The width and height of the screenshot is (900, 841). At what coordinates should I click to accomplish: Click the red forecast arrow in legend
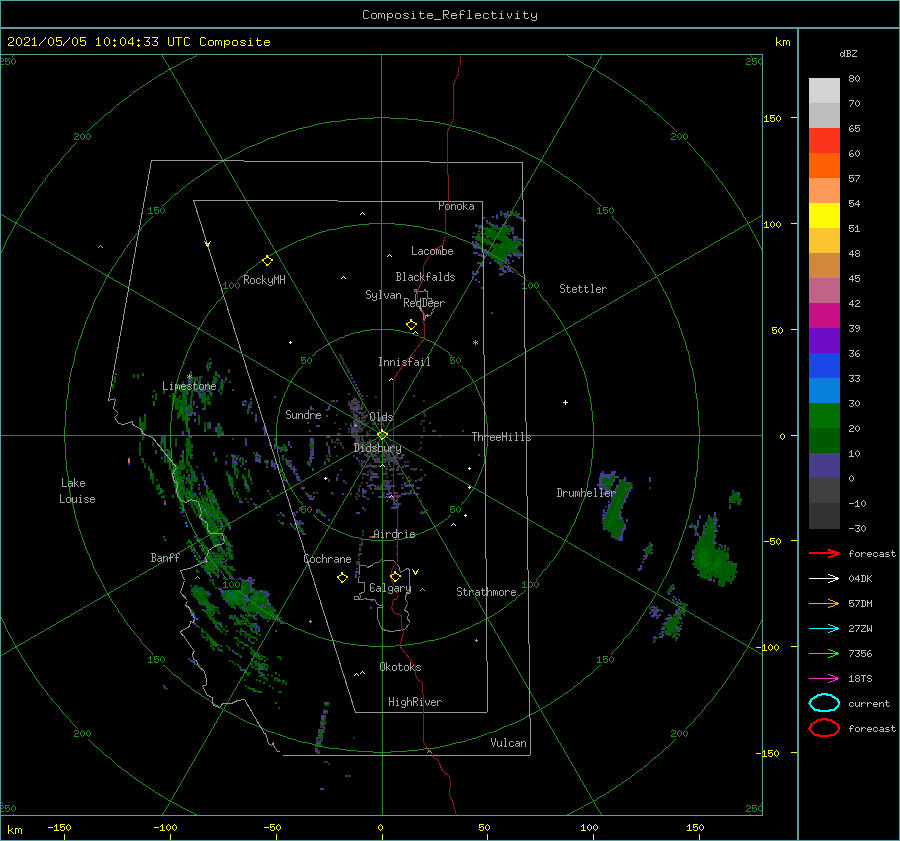click(824, 553)
